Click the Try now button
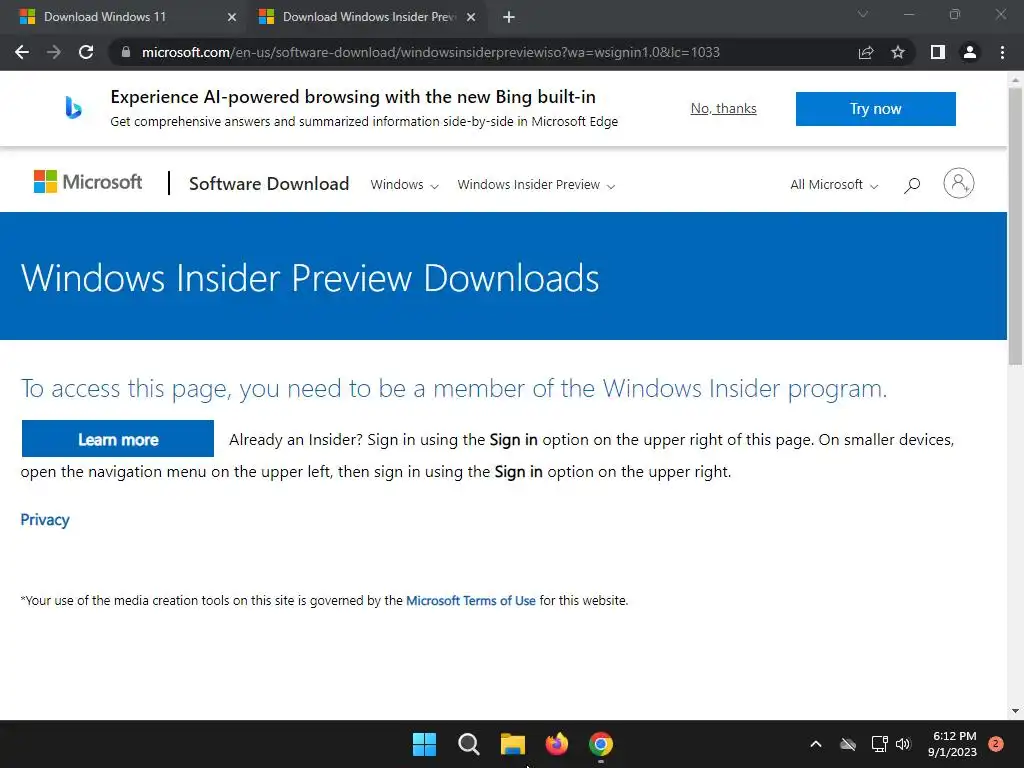The height and width of the screenshot is (768, 1024). click(x=875, y=108)
